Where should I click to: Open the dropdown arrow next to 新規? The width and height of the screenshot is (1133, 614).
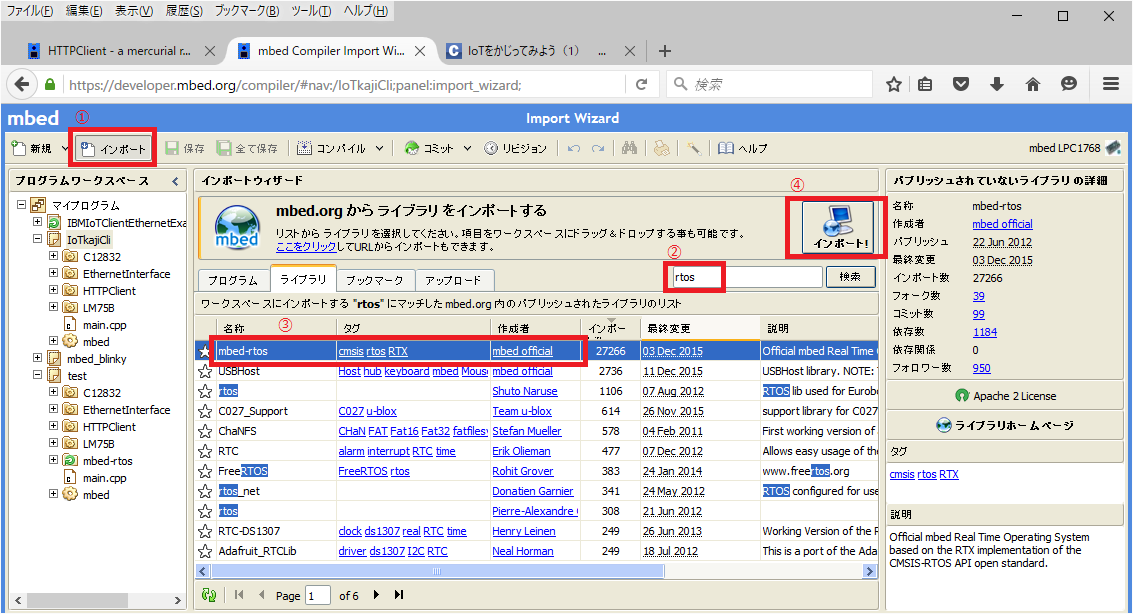(64, 149)
